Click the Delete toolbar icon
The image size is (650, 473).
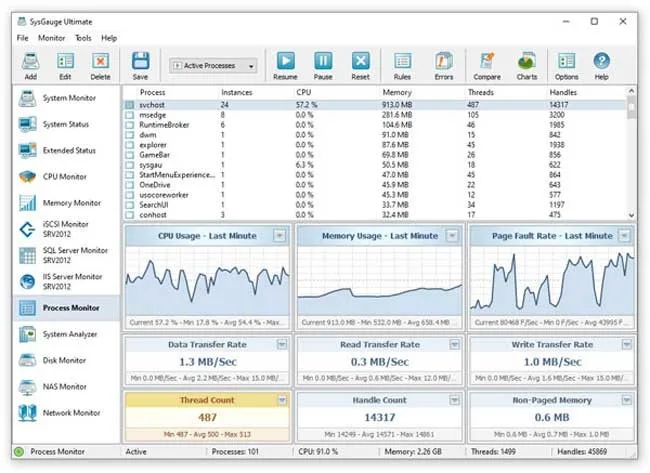coord(100,65)
